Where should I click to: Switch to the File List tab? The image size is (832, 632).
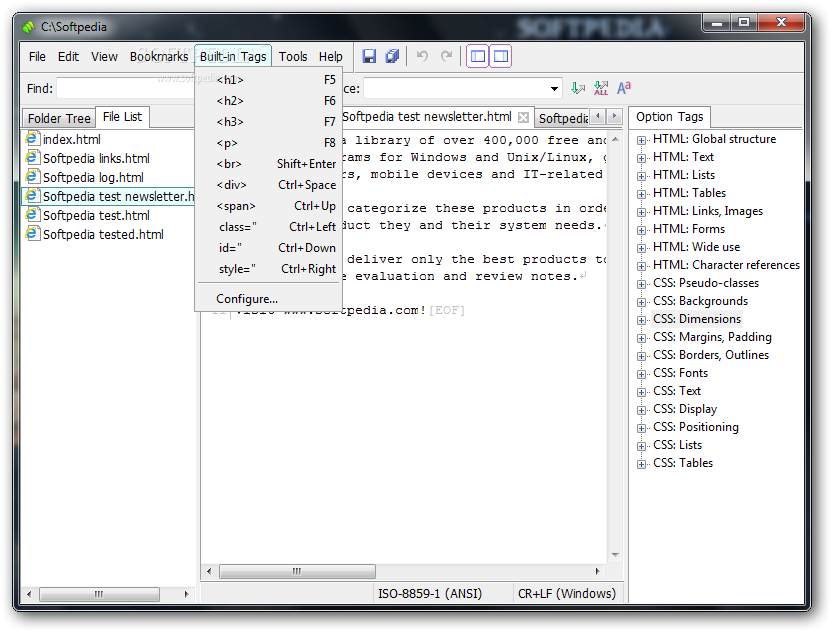[122, 117]
